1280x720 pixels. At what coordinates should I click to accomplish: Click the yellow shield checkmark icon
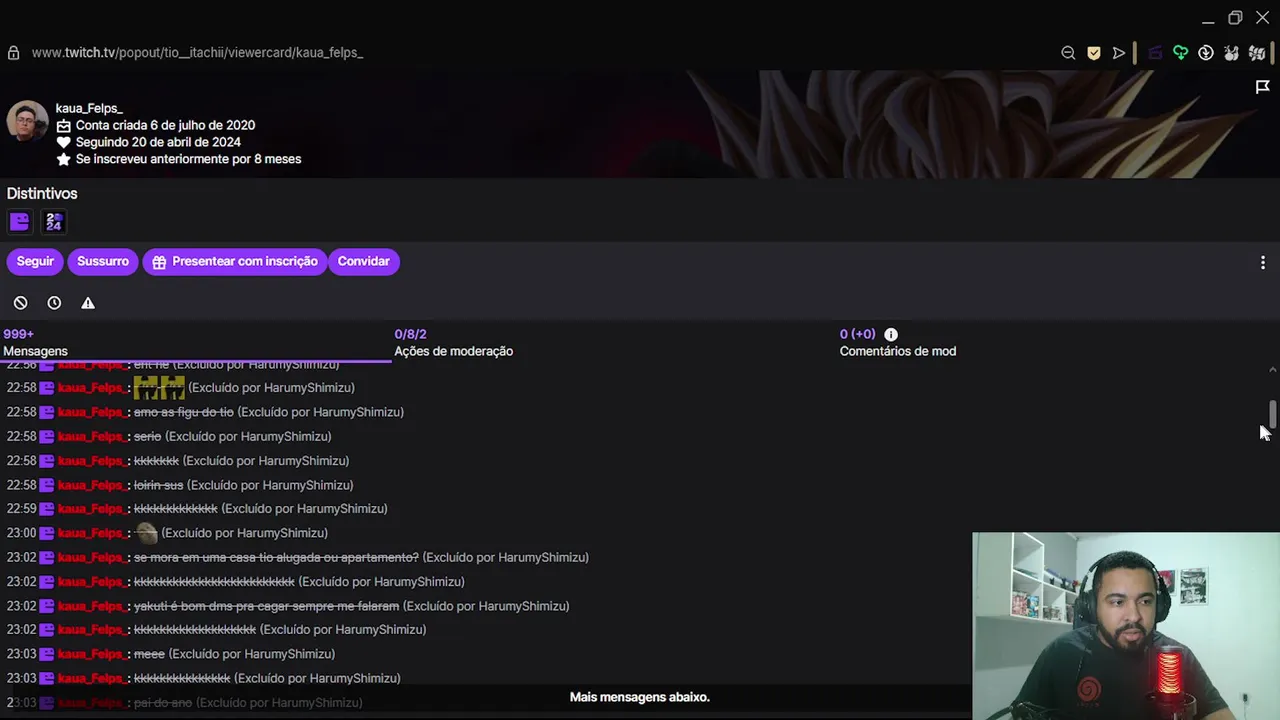1094,53
